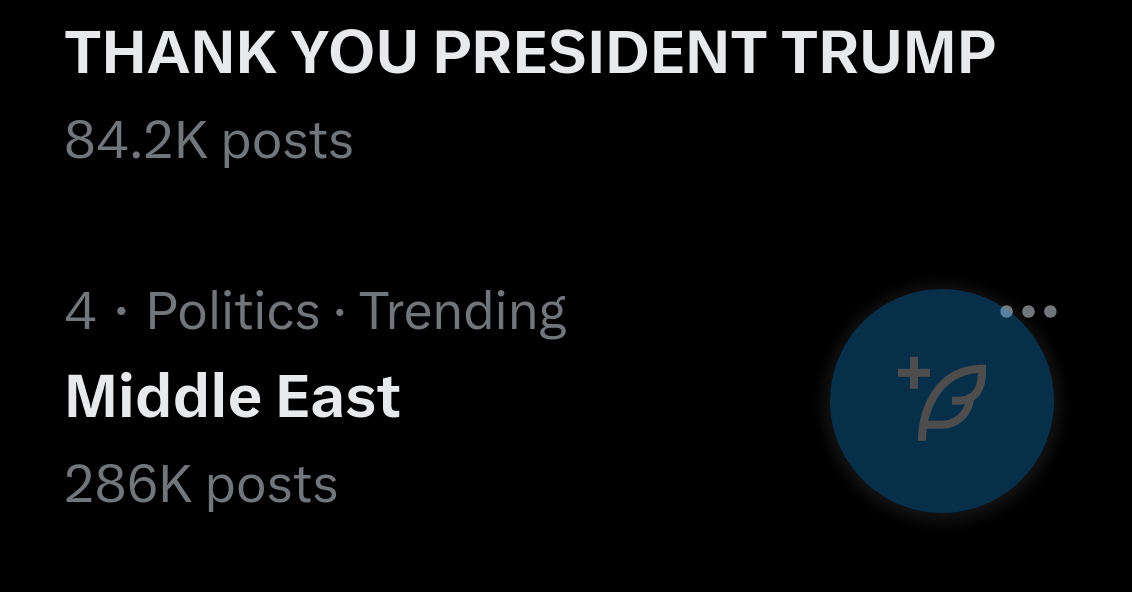
Task: Open the Middle East trending topic
Action: 233,397
